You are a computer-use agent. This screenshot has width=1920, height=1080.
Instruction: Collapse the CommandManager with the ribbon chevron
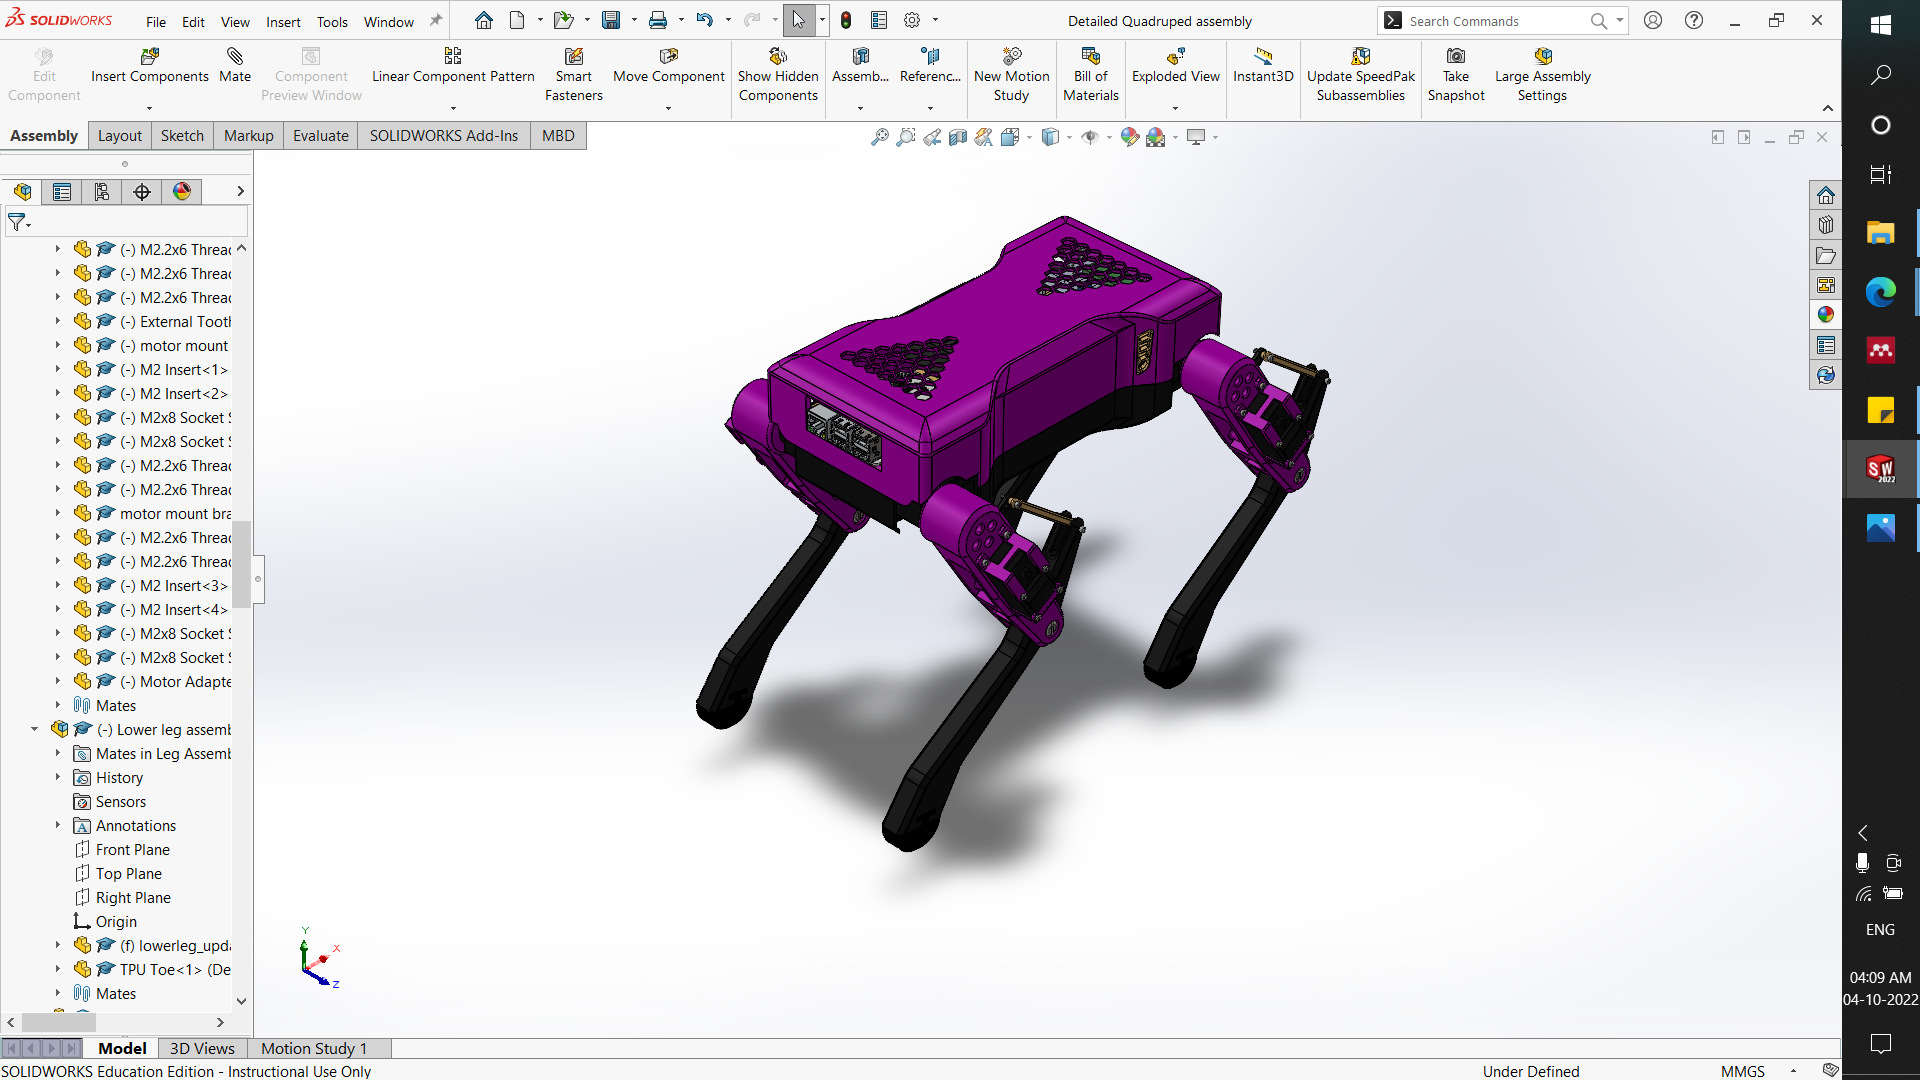tap(1828, 108)
